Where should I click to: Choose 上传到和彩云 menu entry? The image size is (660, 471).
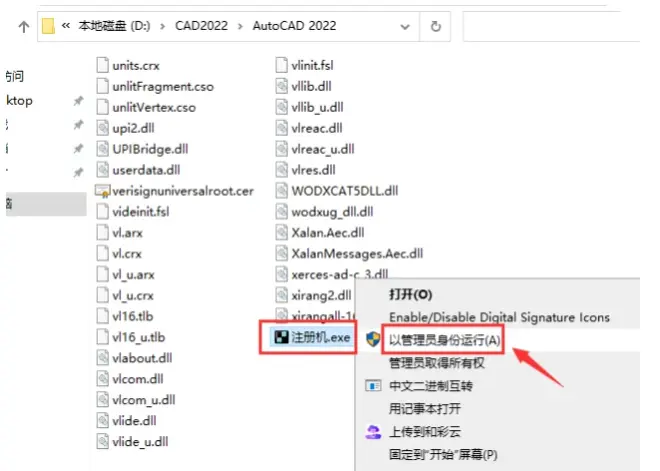(425, 431)
